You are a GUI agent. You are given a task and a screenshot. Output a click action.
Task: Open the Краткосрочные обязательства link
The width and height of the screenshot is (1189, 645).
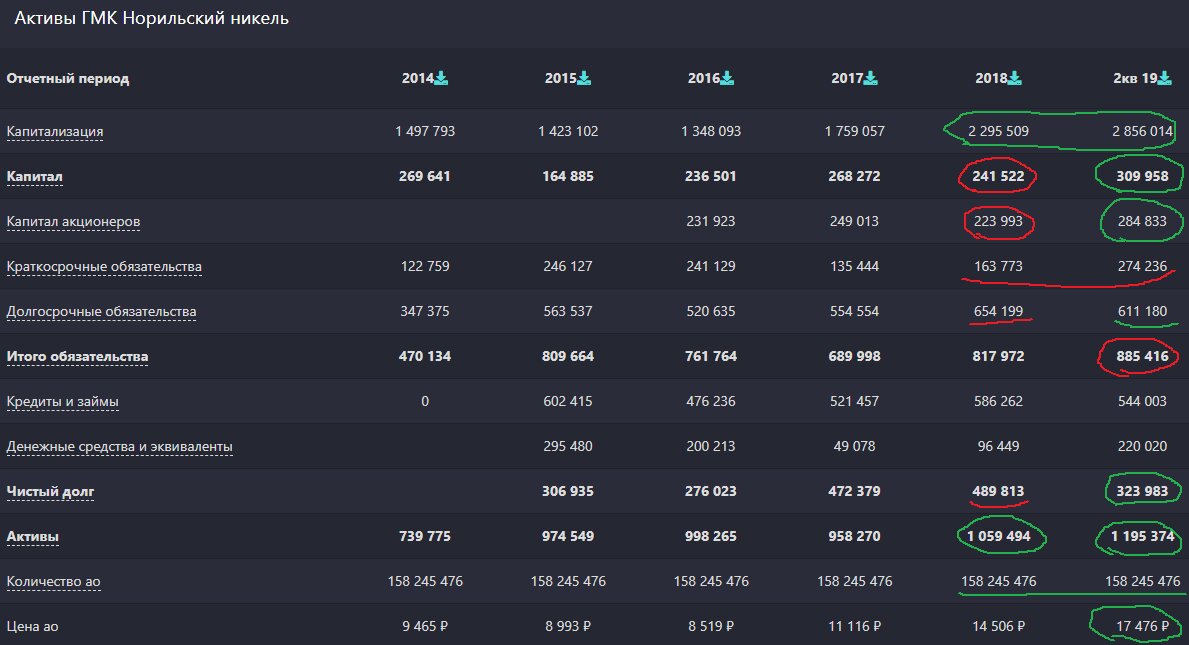104,267
